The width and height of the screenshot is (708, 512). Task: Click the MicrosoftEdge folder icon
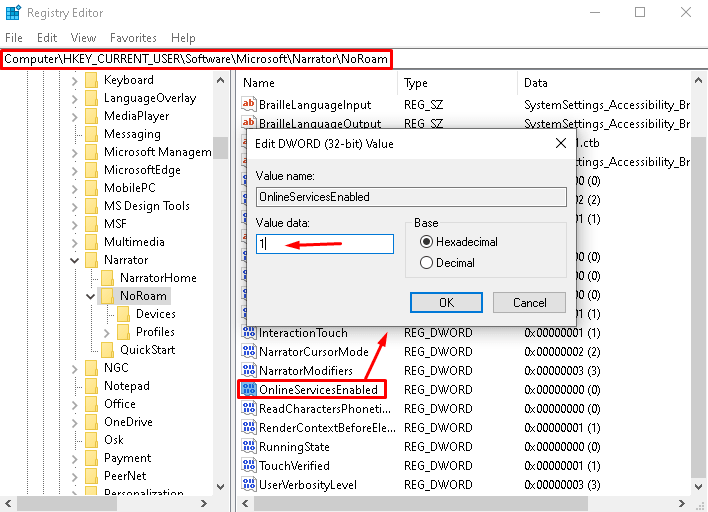click(92, 170)
